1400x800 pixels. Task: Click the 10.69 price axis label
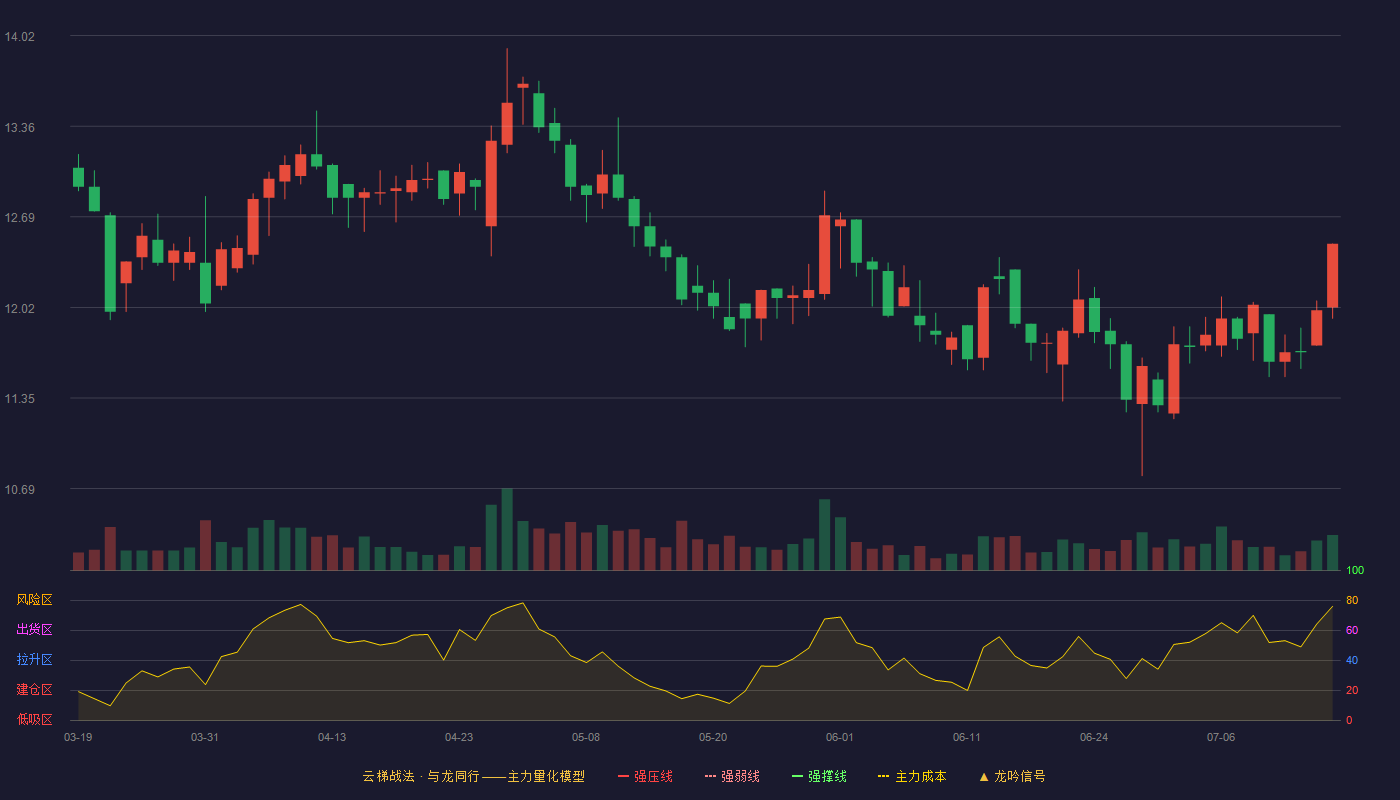click(19, 490)
